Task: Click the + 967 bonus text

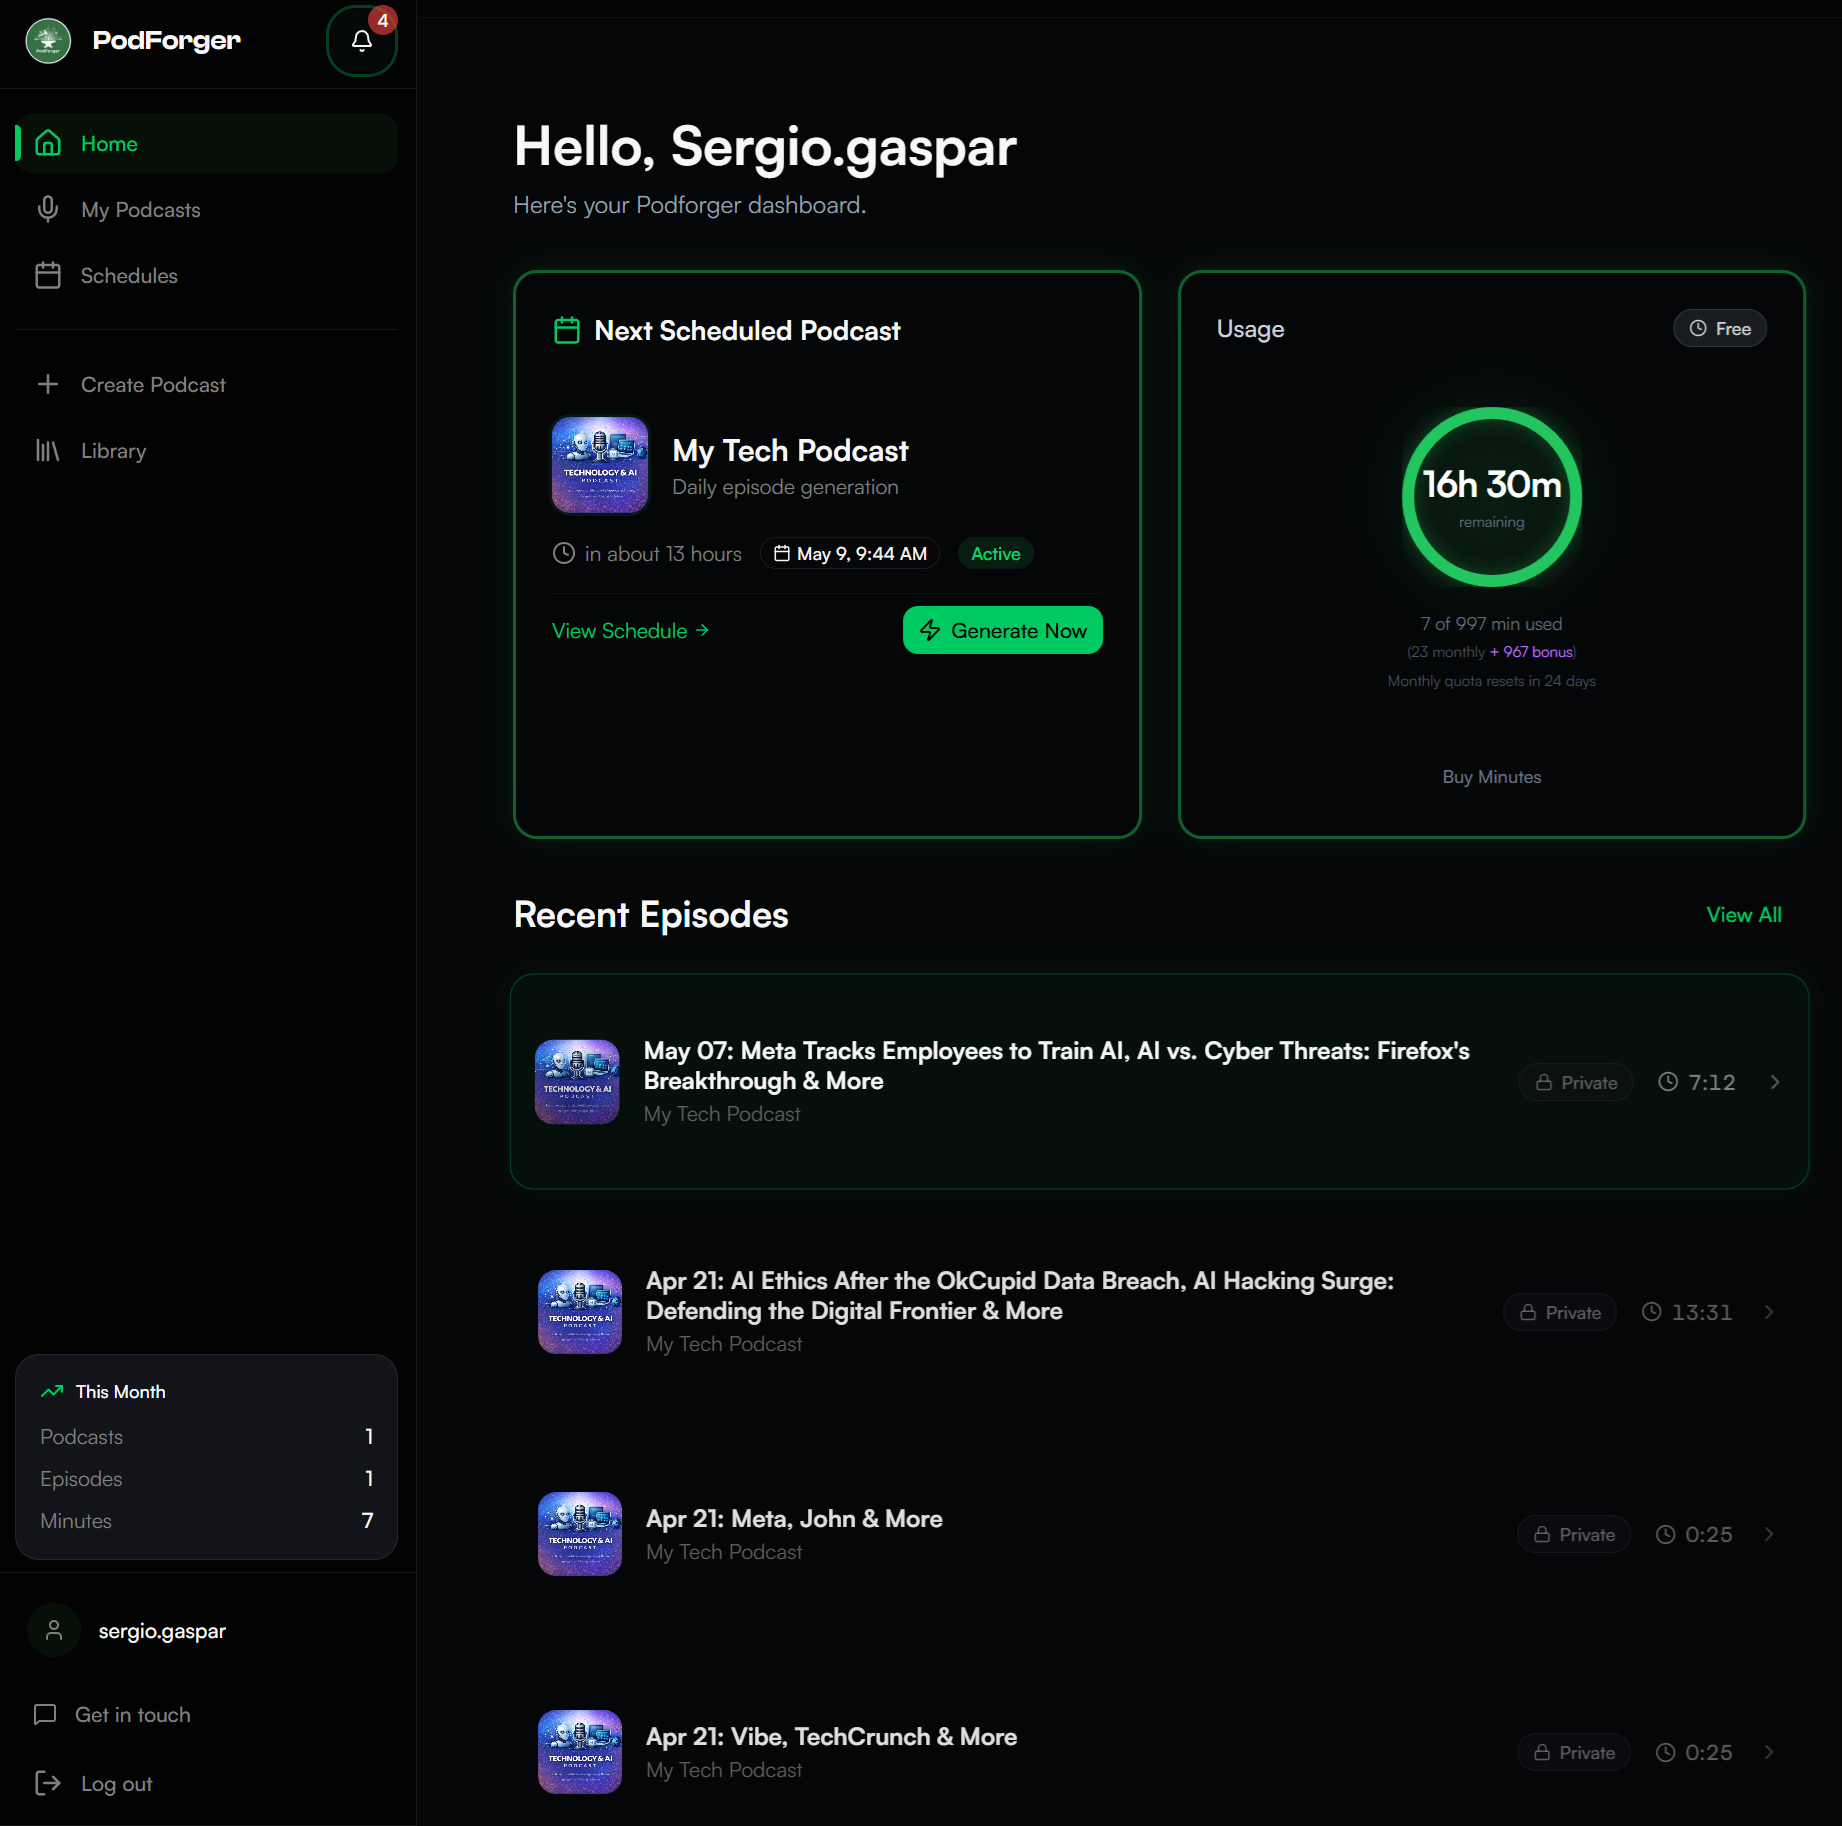Action: (x=1531, y=652)
